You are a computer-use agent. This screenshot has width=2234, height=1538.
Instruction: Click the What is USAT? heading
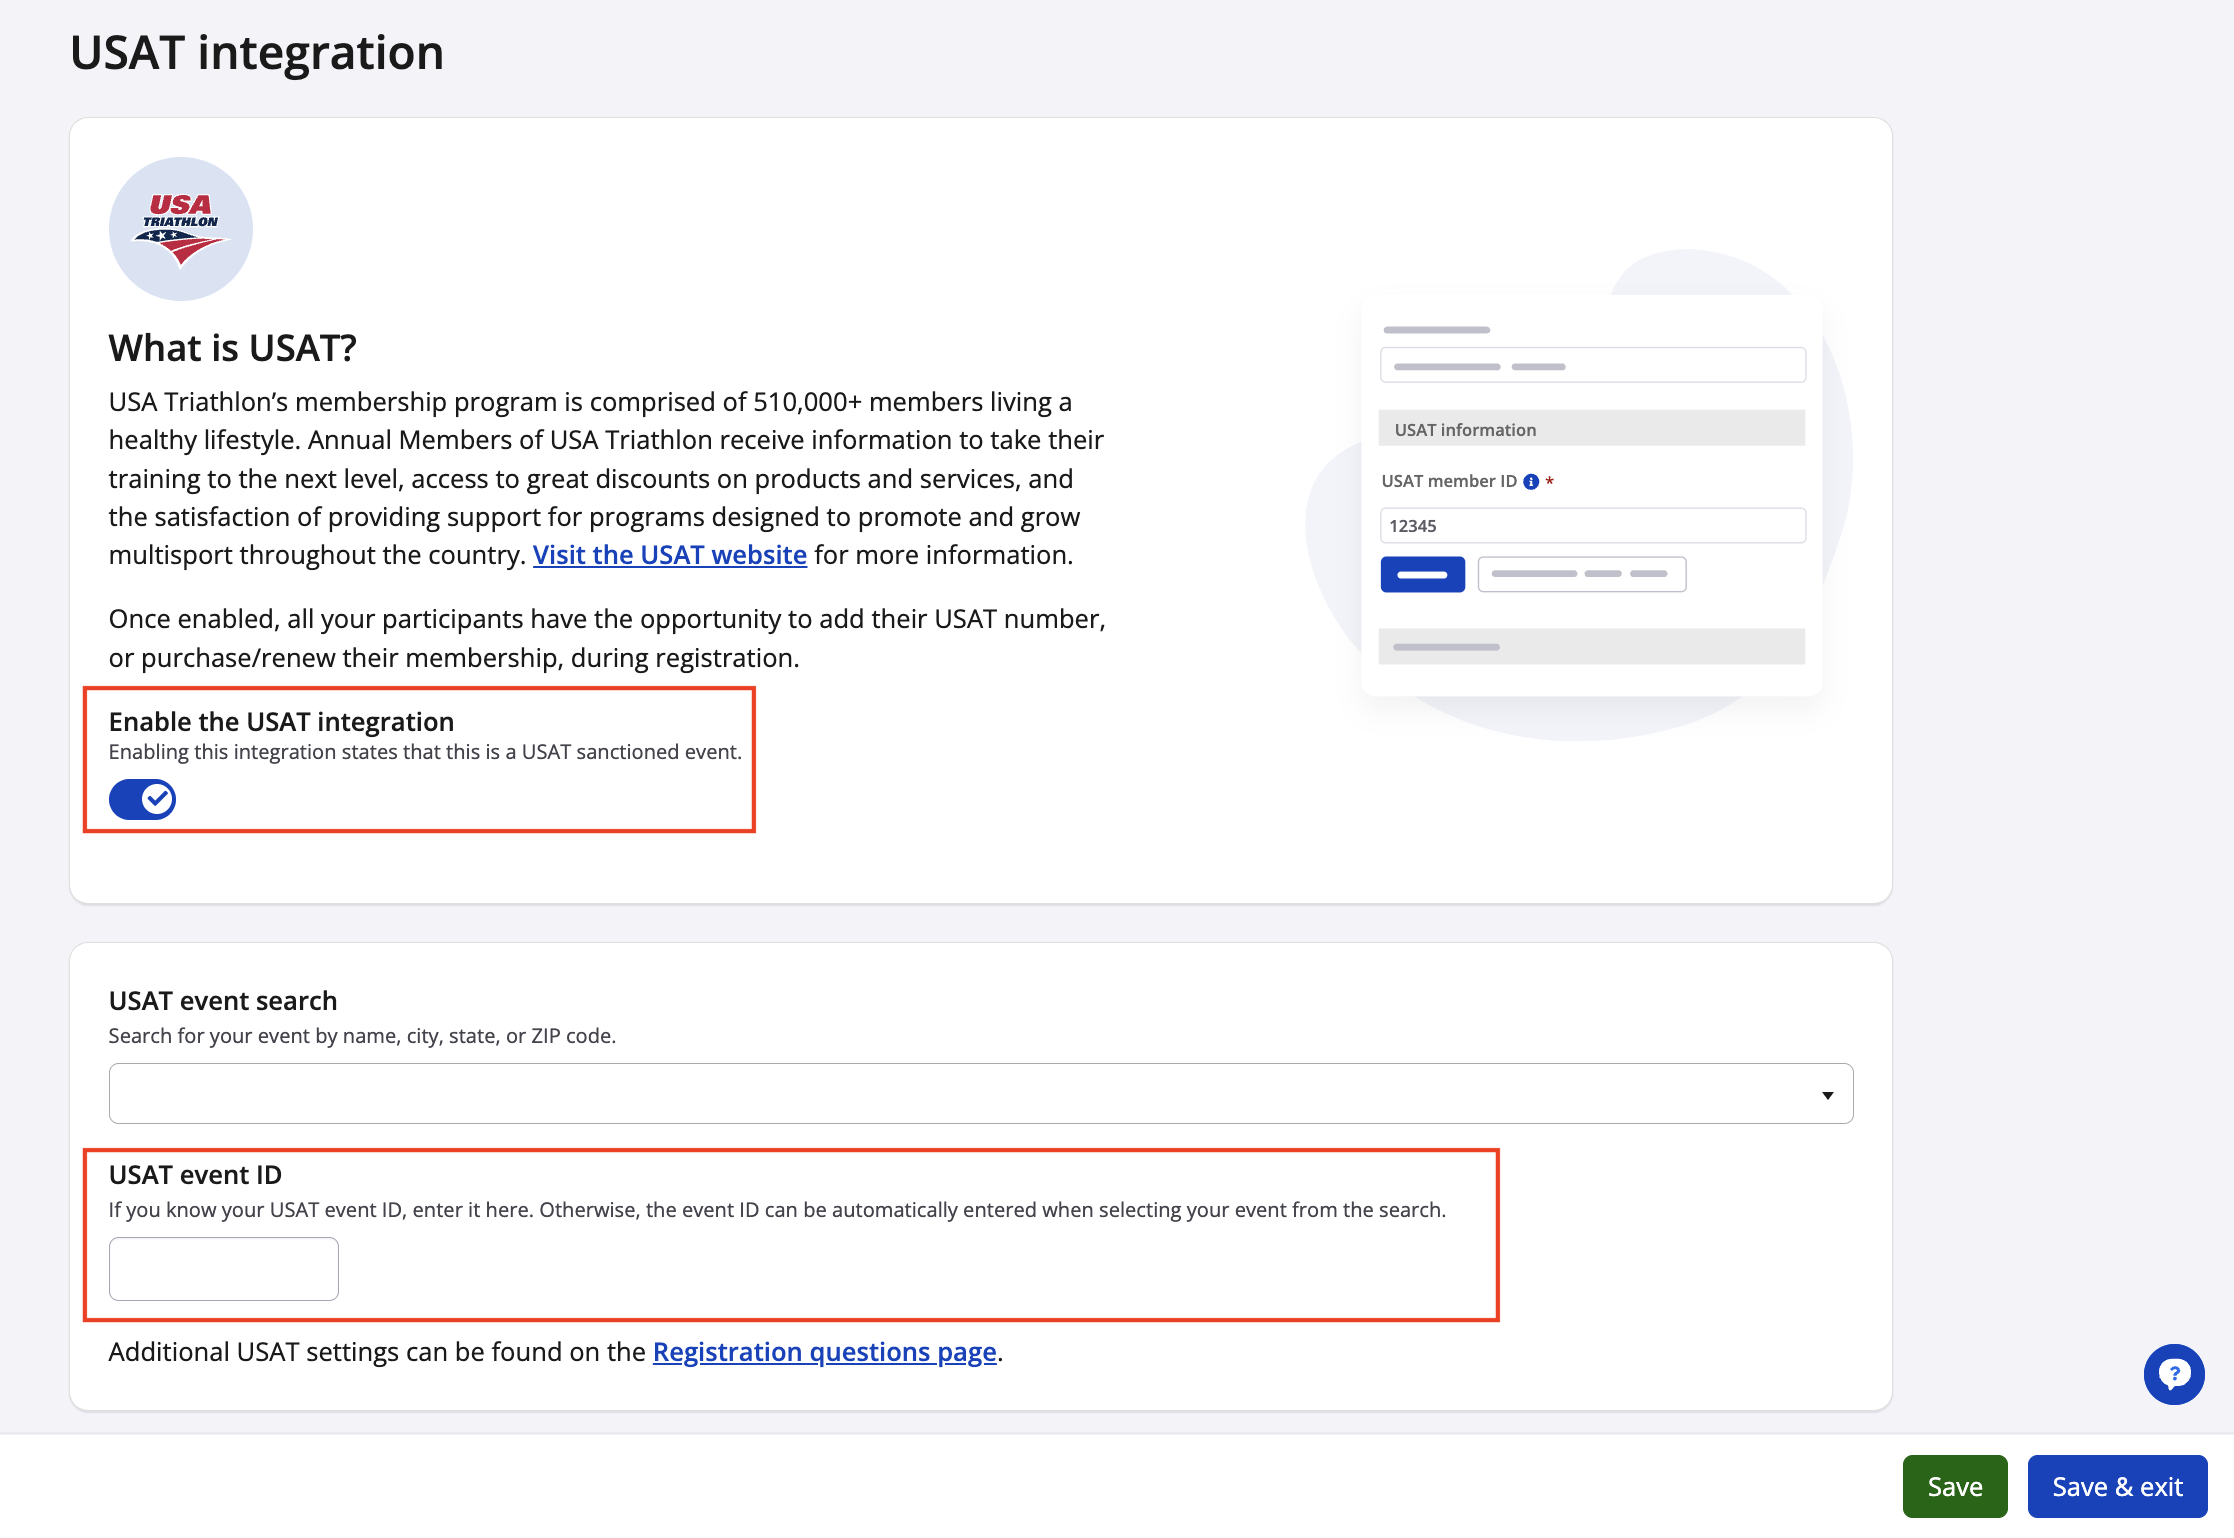coord(232,348)
